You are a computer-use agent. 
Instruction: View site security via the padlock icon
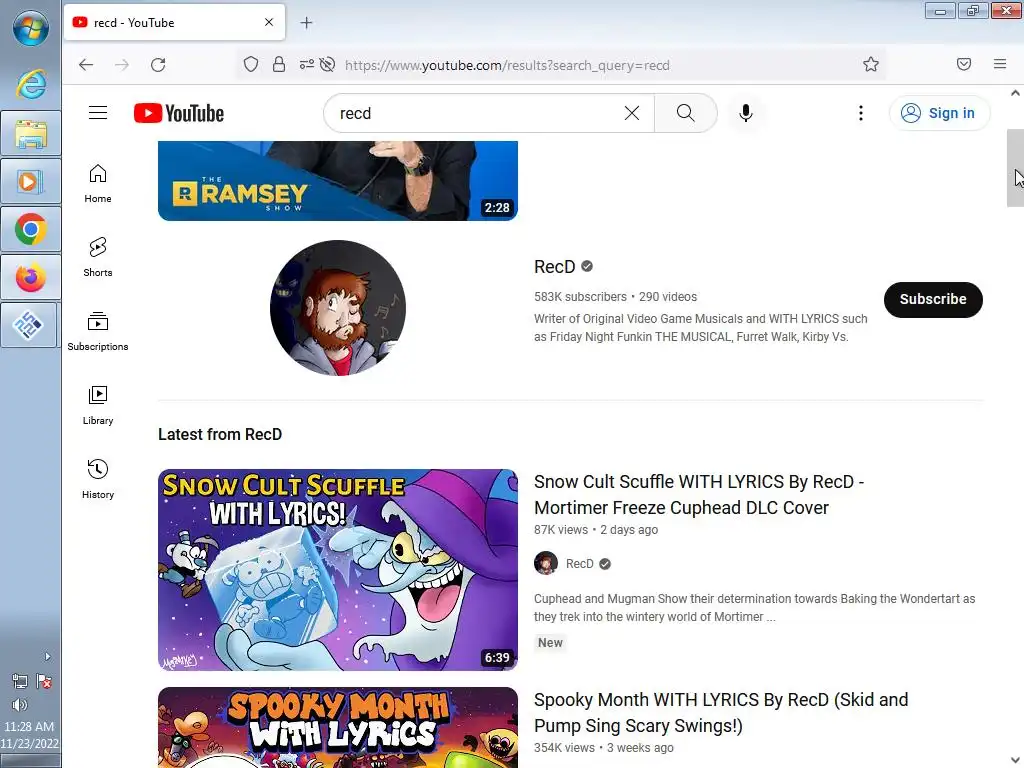point(279,65)
